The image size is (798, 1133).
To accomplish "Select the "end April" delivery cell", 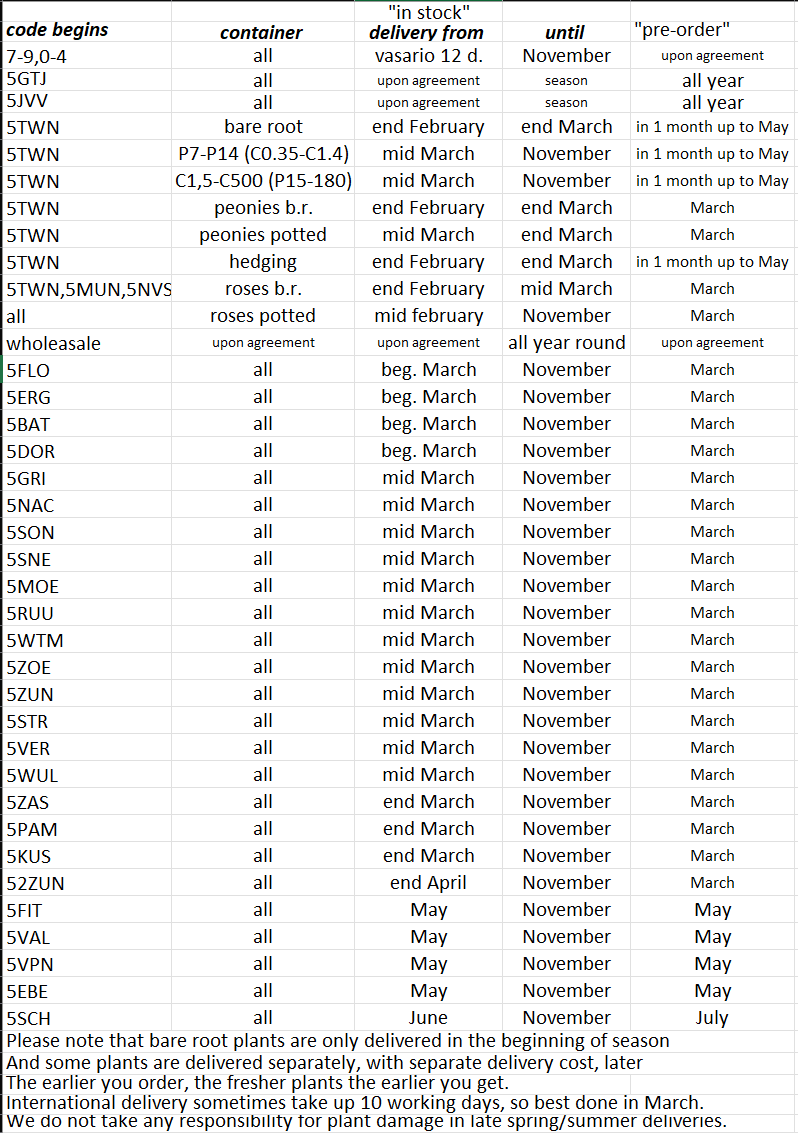I will pos(428,883).
